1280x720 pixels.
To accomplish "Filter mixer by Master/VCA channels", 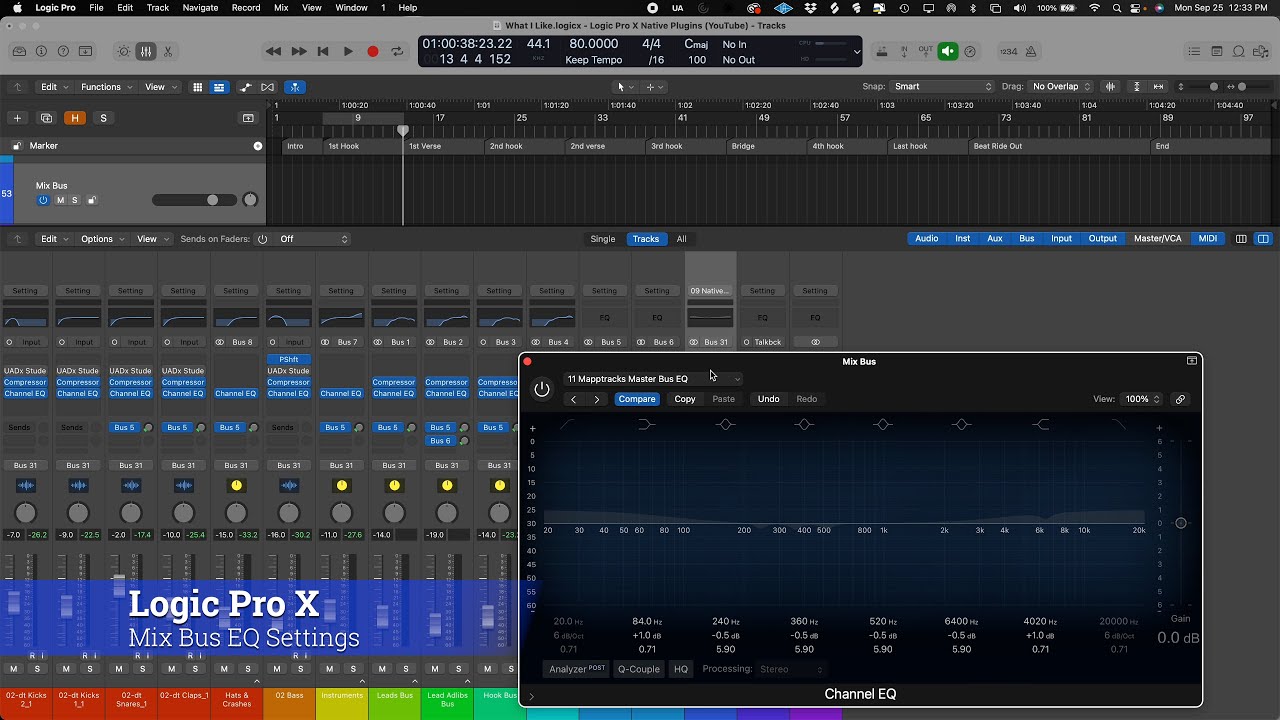I will click(1158, 239).
